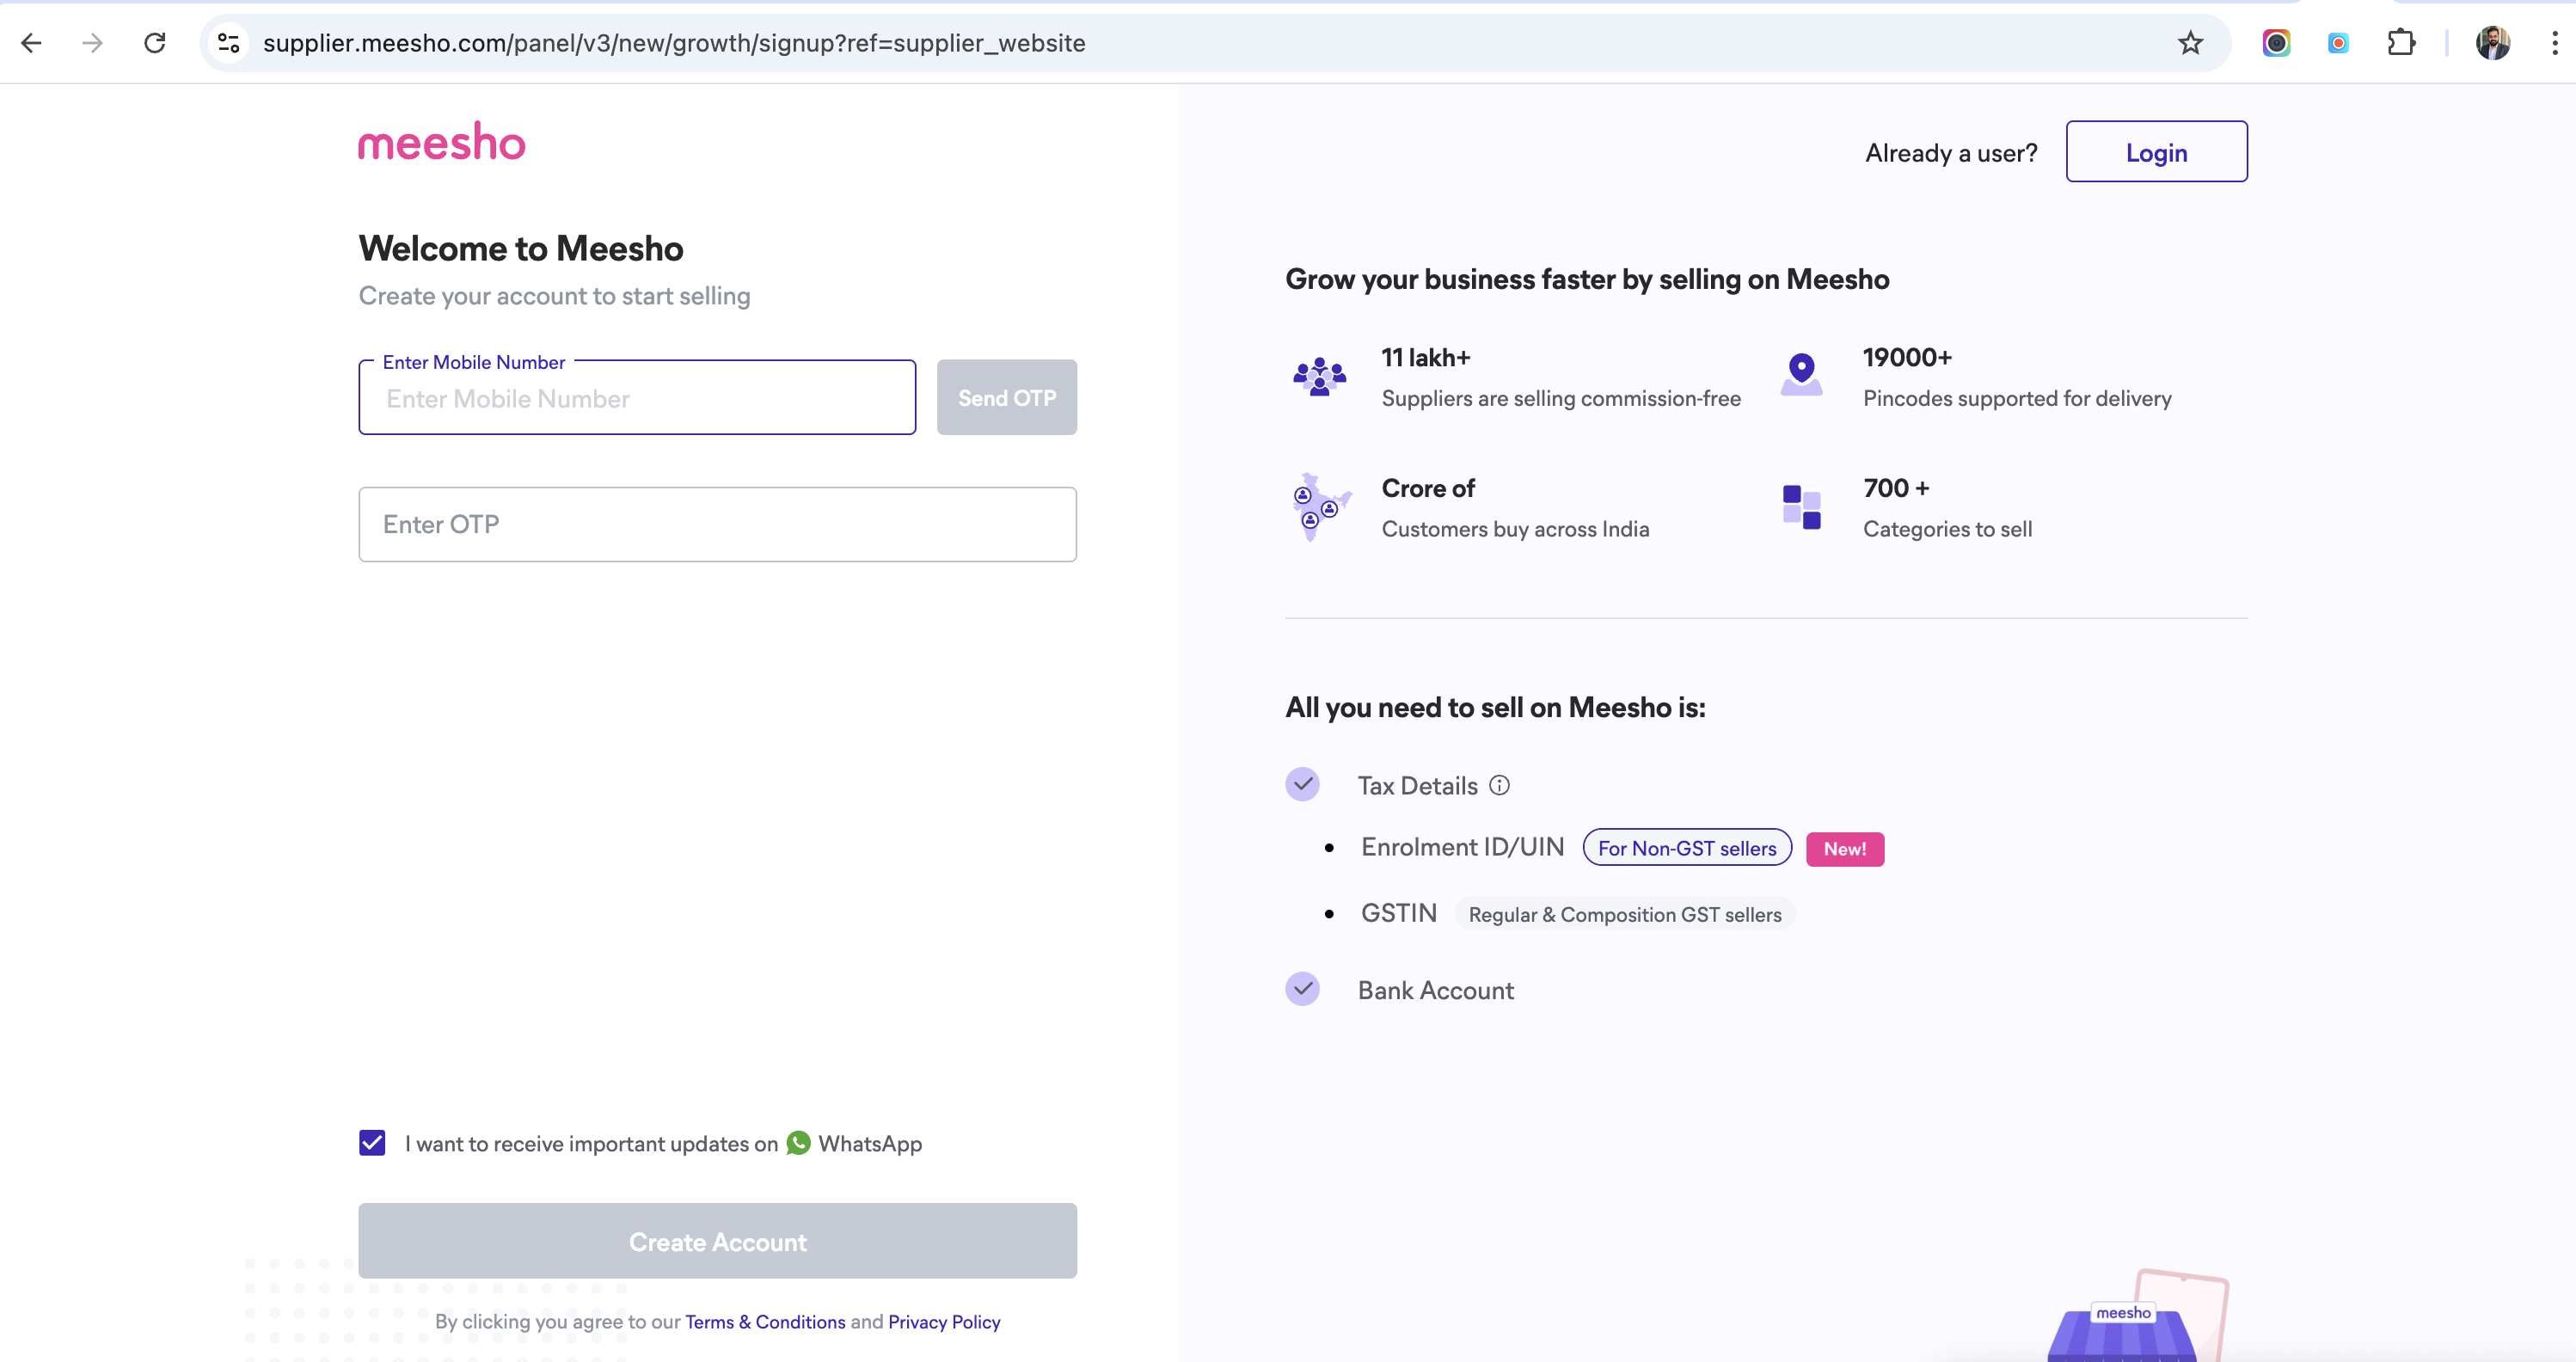The width and height of the screenshot is (2576, 1362).
Task: Click the Grow your business faster heading
Action: coord(1587,279)
